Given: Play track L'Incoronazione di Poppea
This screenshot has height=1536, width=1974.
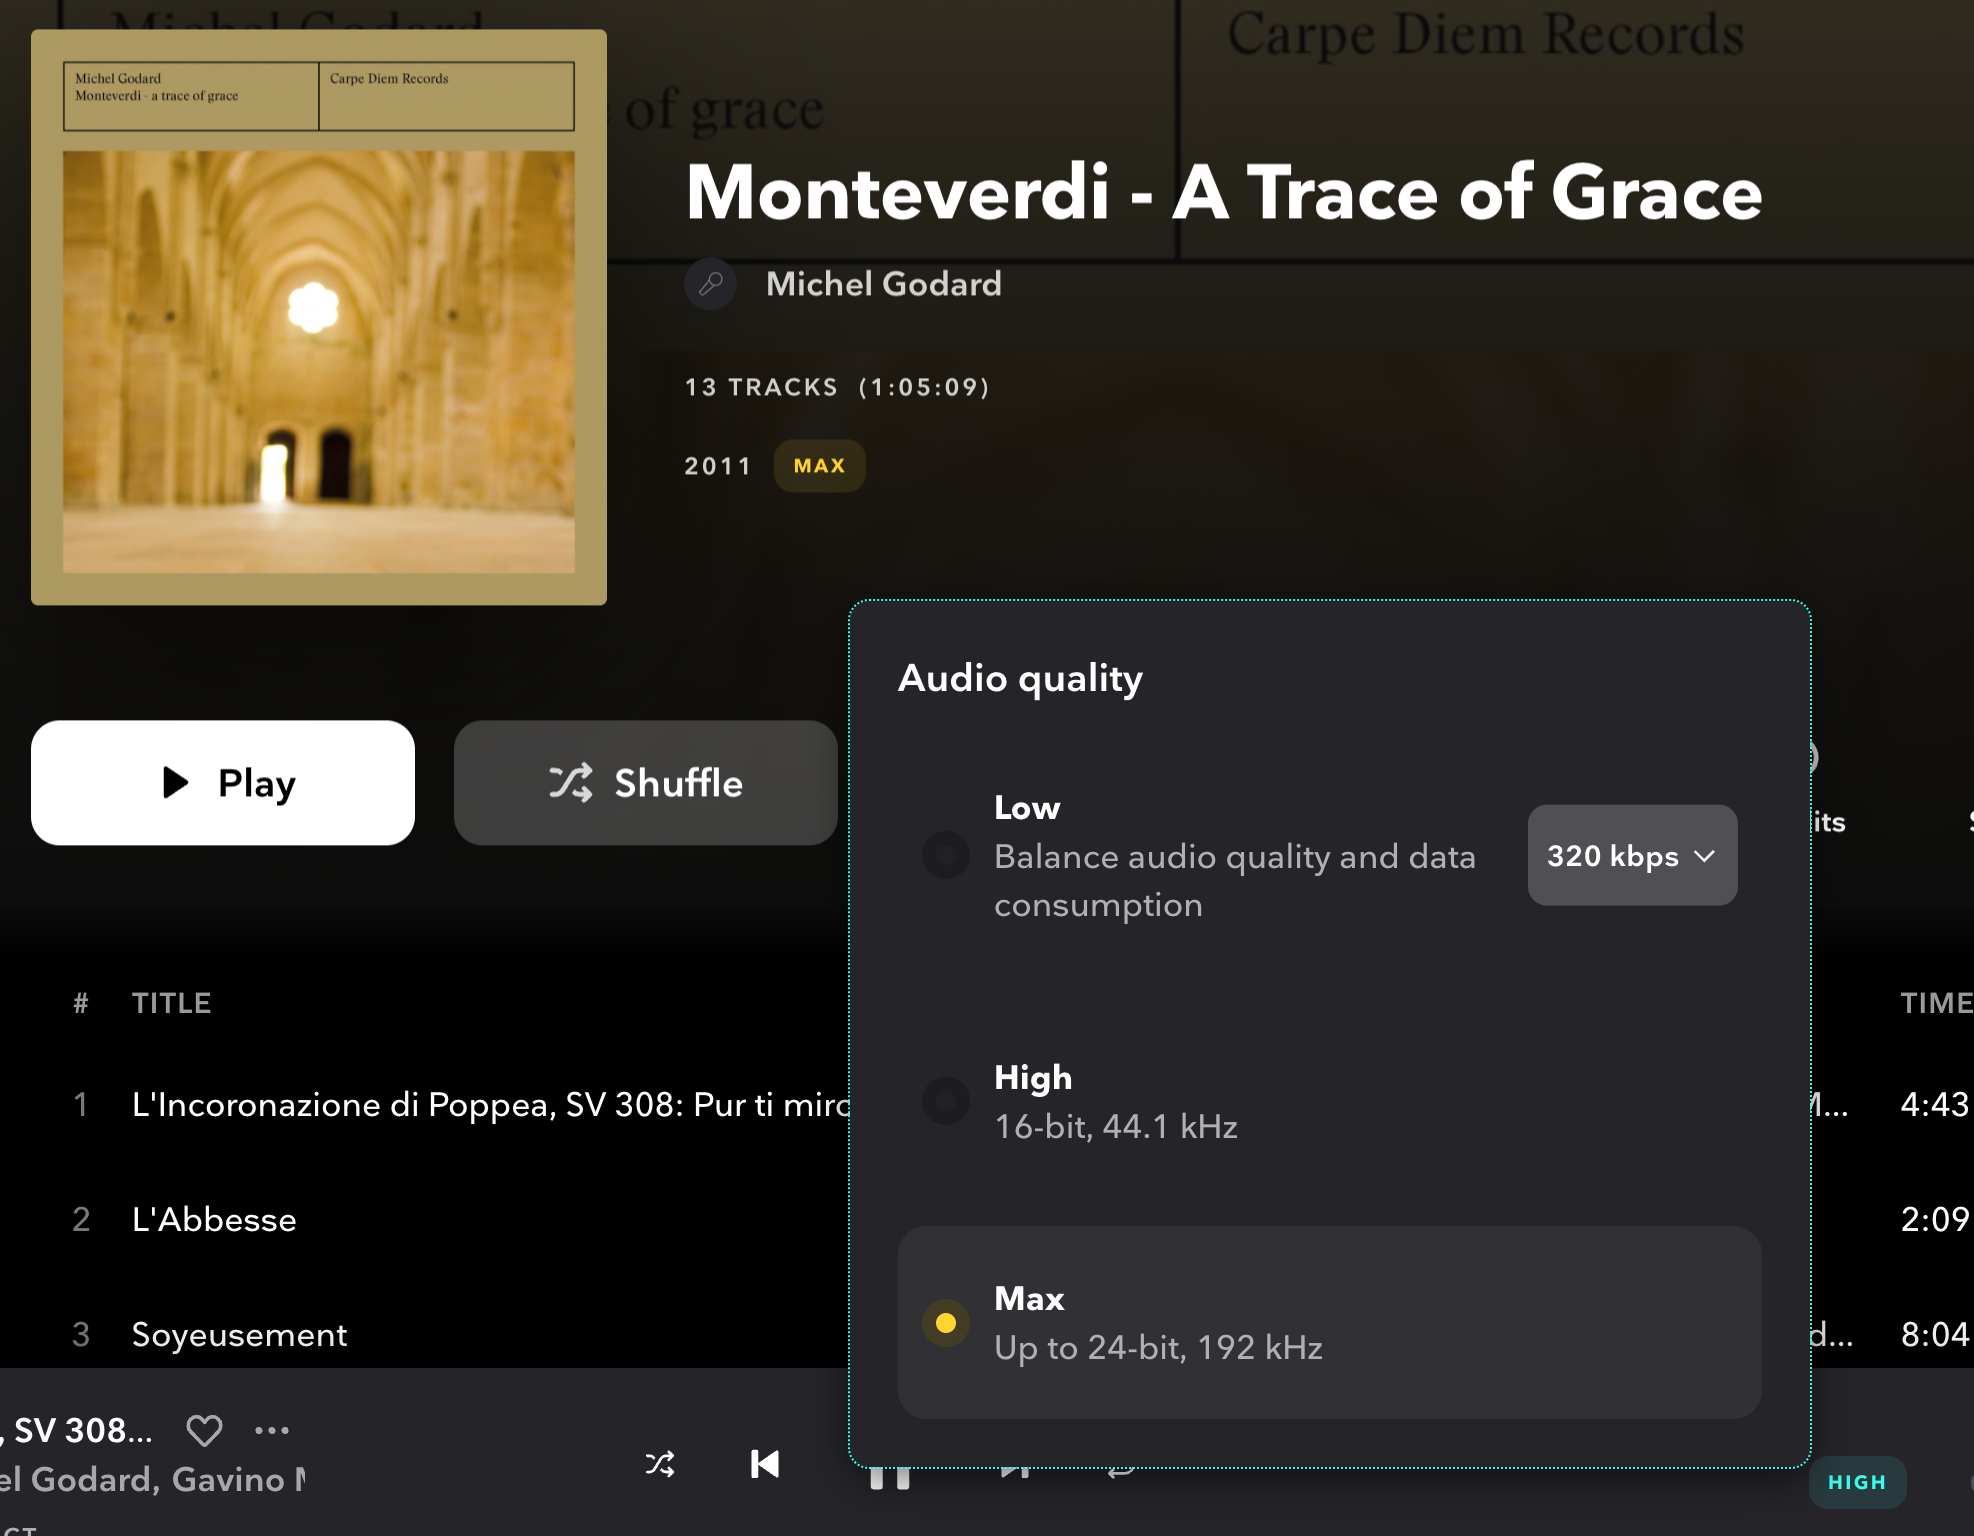Looking at the screenshot, I should (x=490, y=1104).
